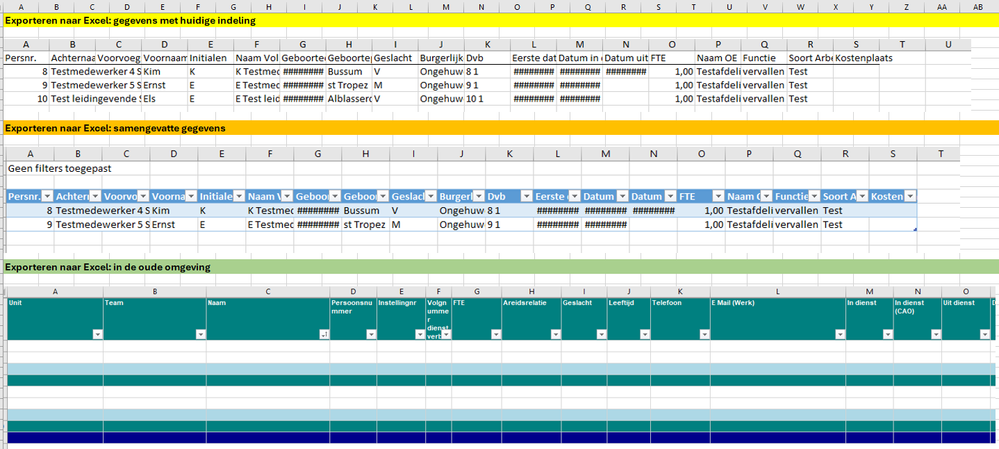
Task: Open the Instellingnr filter dropdown
Action: pyautogui.click(x=420, y=334)
